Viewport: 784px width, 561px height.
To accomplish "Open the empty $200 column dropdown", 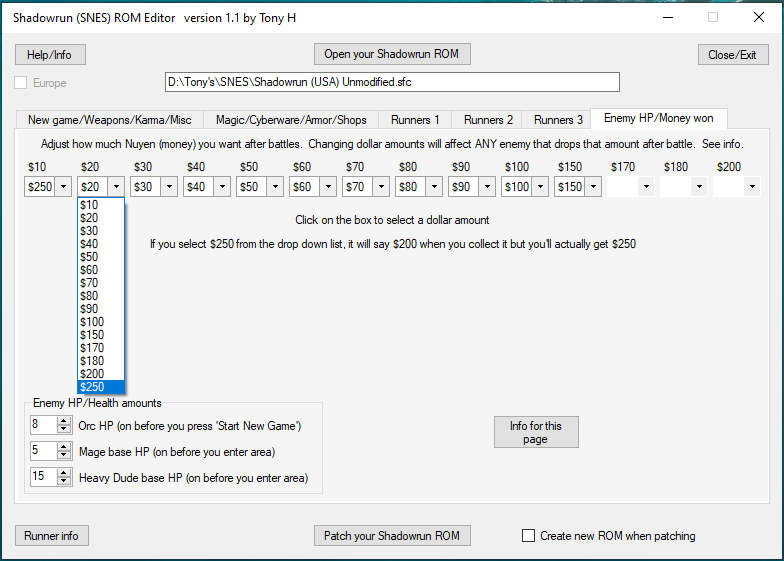I will point(752,187).
